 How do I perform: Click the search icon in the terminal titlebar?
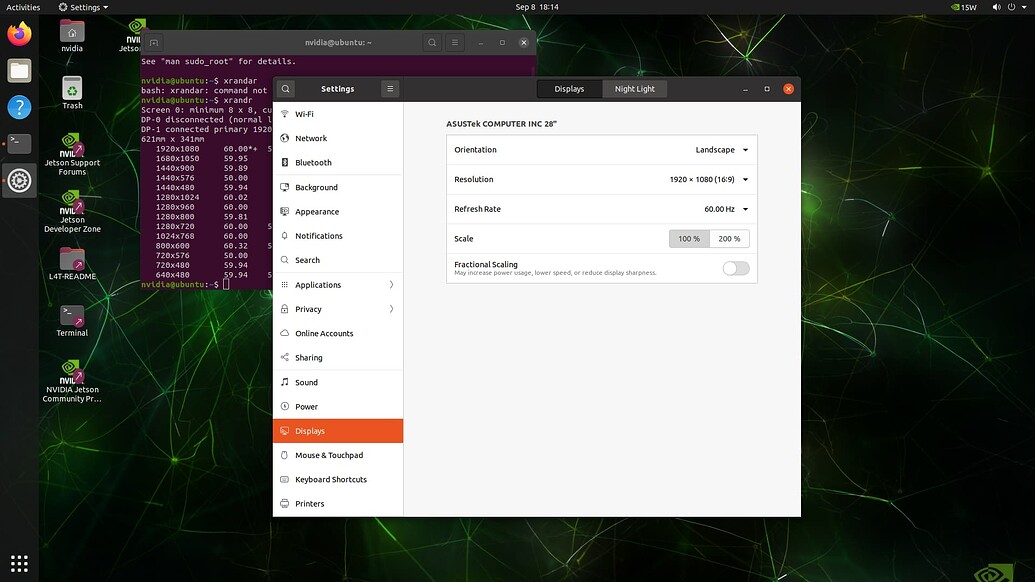[432, 42]
